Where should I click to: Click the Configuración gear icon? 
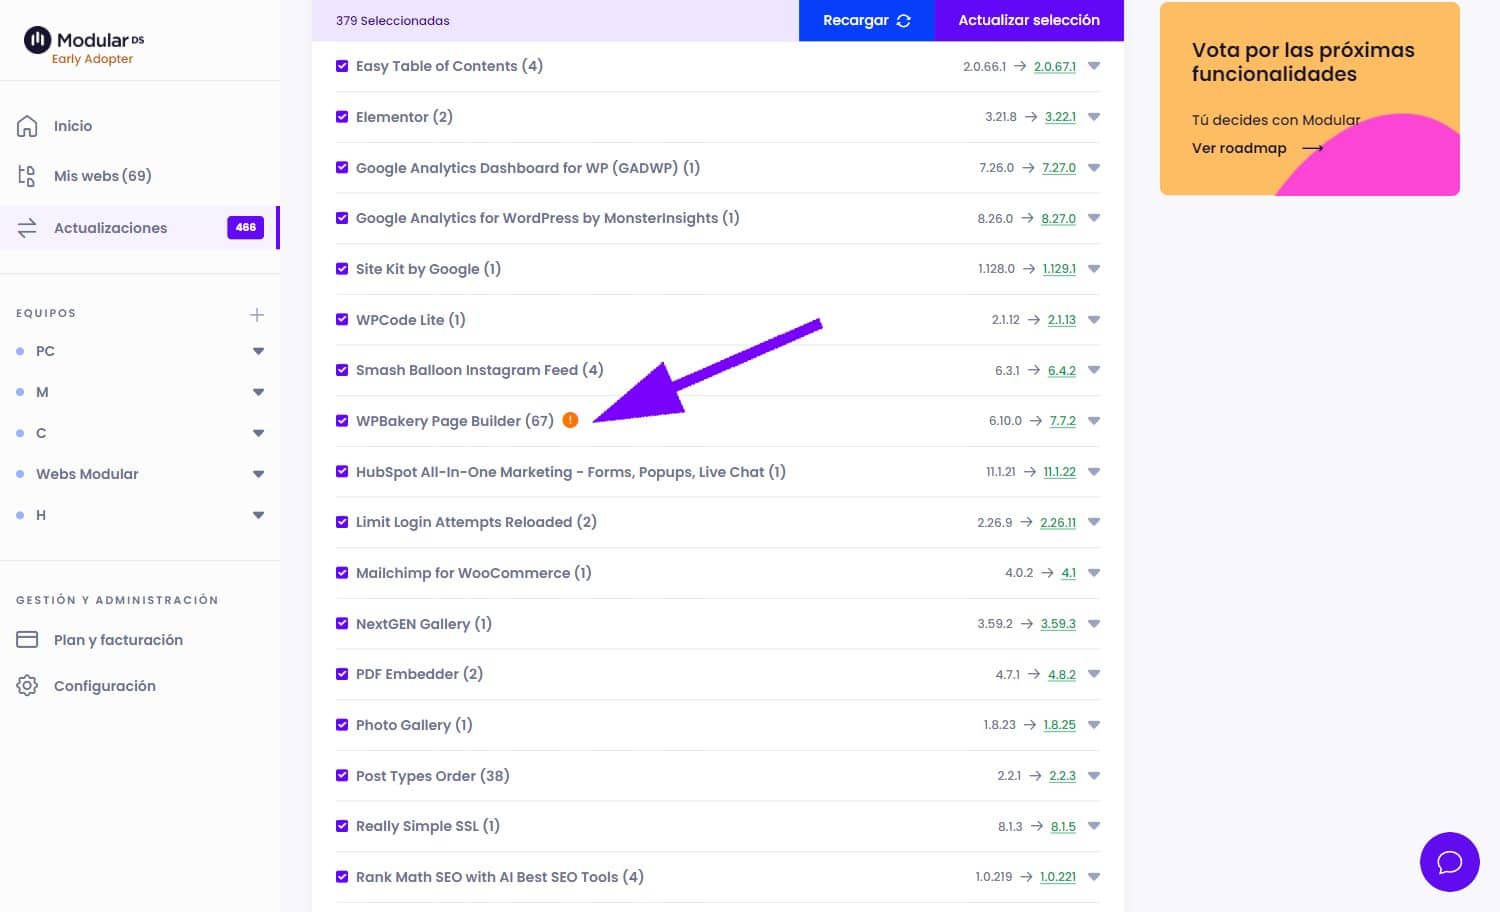point(27,686)
